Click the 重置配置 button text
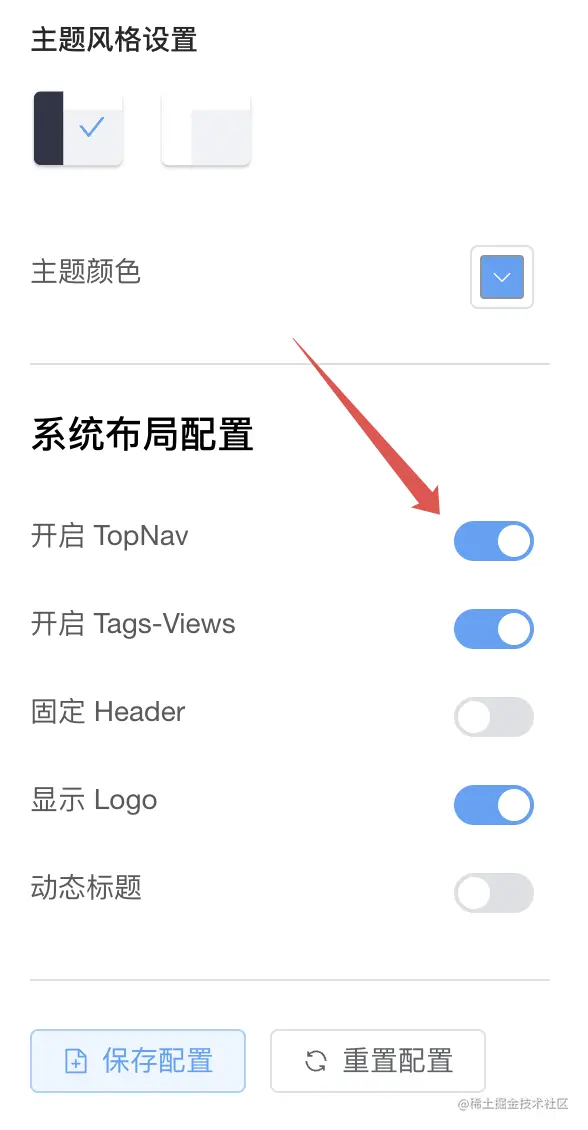 click(398, 1061)
